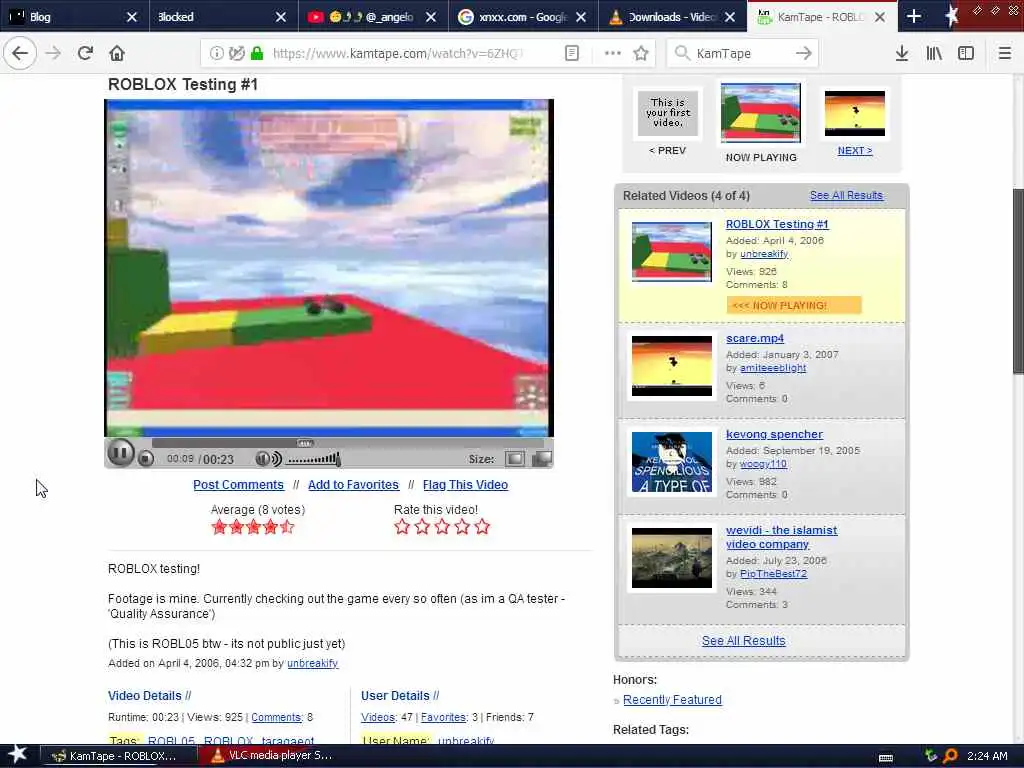Show site information icon in address bar

216,53
